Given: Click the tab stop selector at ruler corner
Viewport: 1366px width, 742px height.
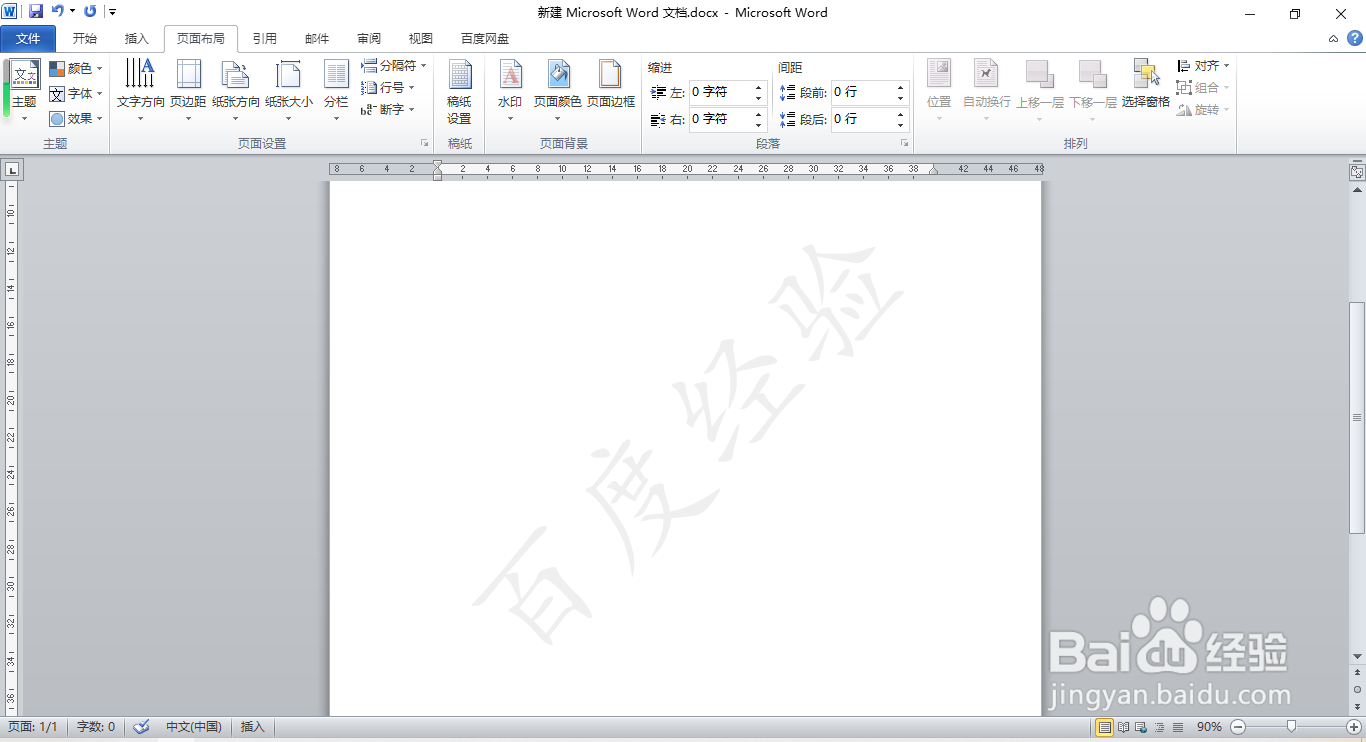Looking at the screenshot, I should pos(12,170).
